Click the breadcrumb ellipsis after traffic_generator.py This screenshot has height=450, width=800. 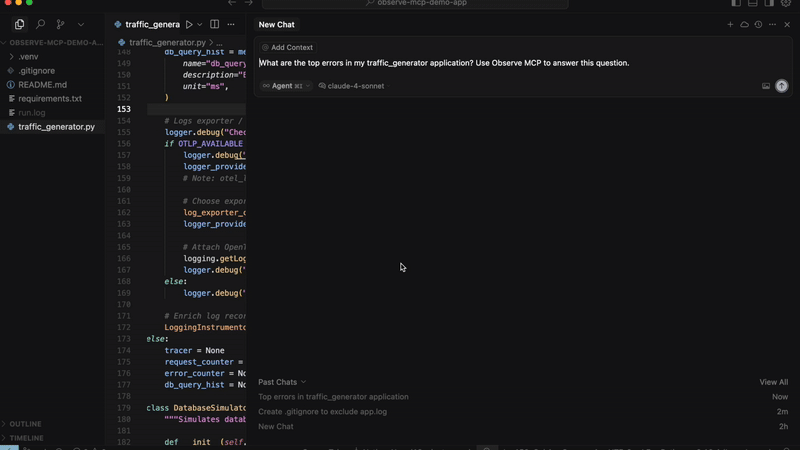219,43
